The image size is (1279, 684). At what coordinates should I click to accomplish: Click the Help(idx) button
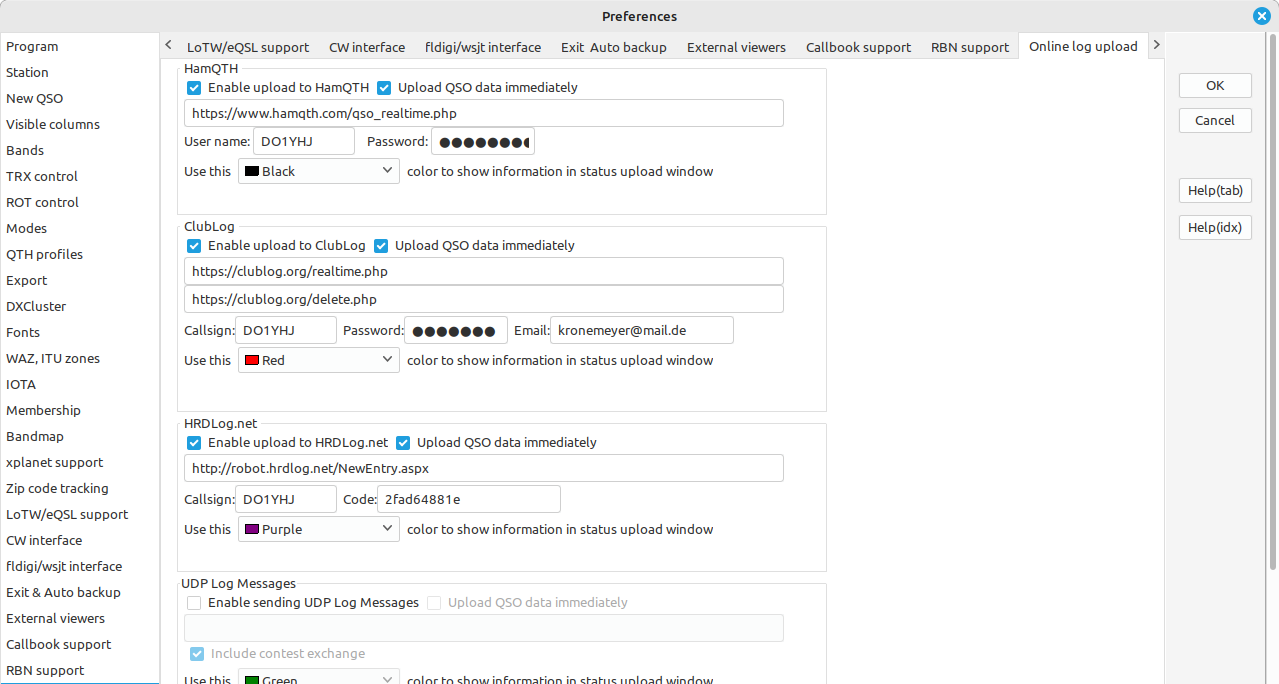click(1214, 228)
